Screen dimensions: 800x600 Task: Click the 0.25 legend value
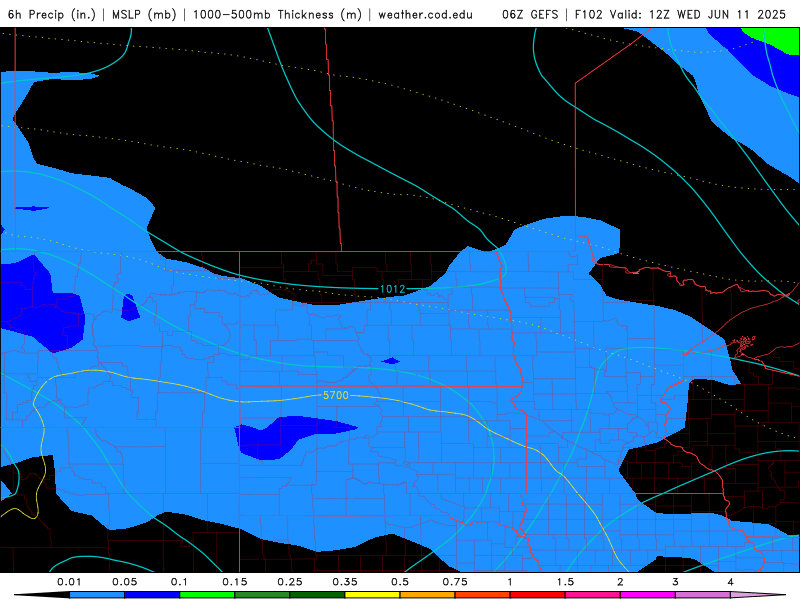(290, 582)
